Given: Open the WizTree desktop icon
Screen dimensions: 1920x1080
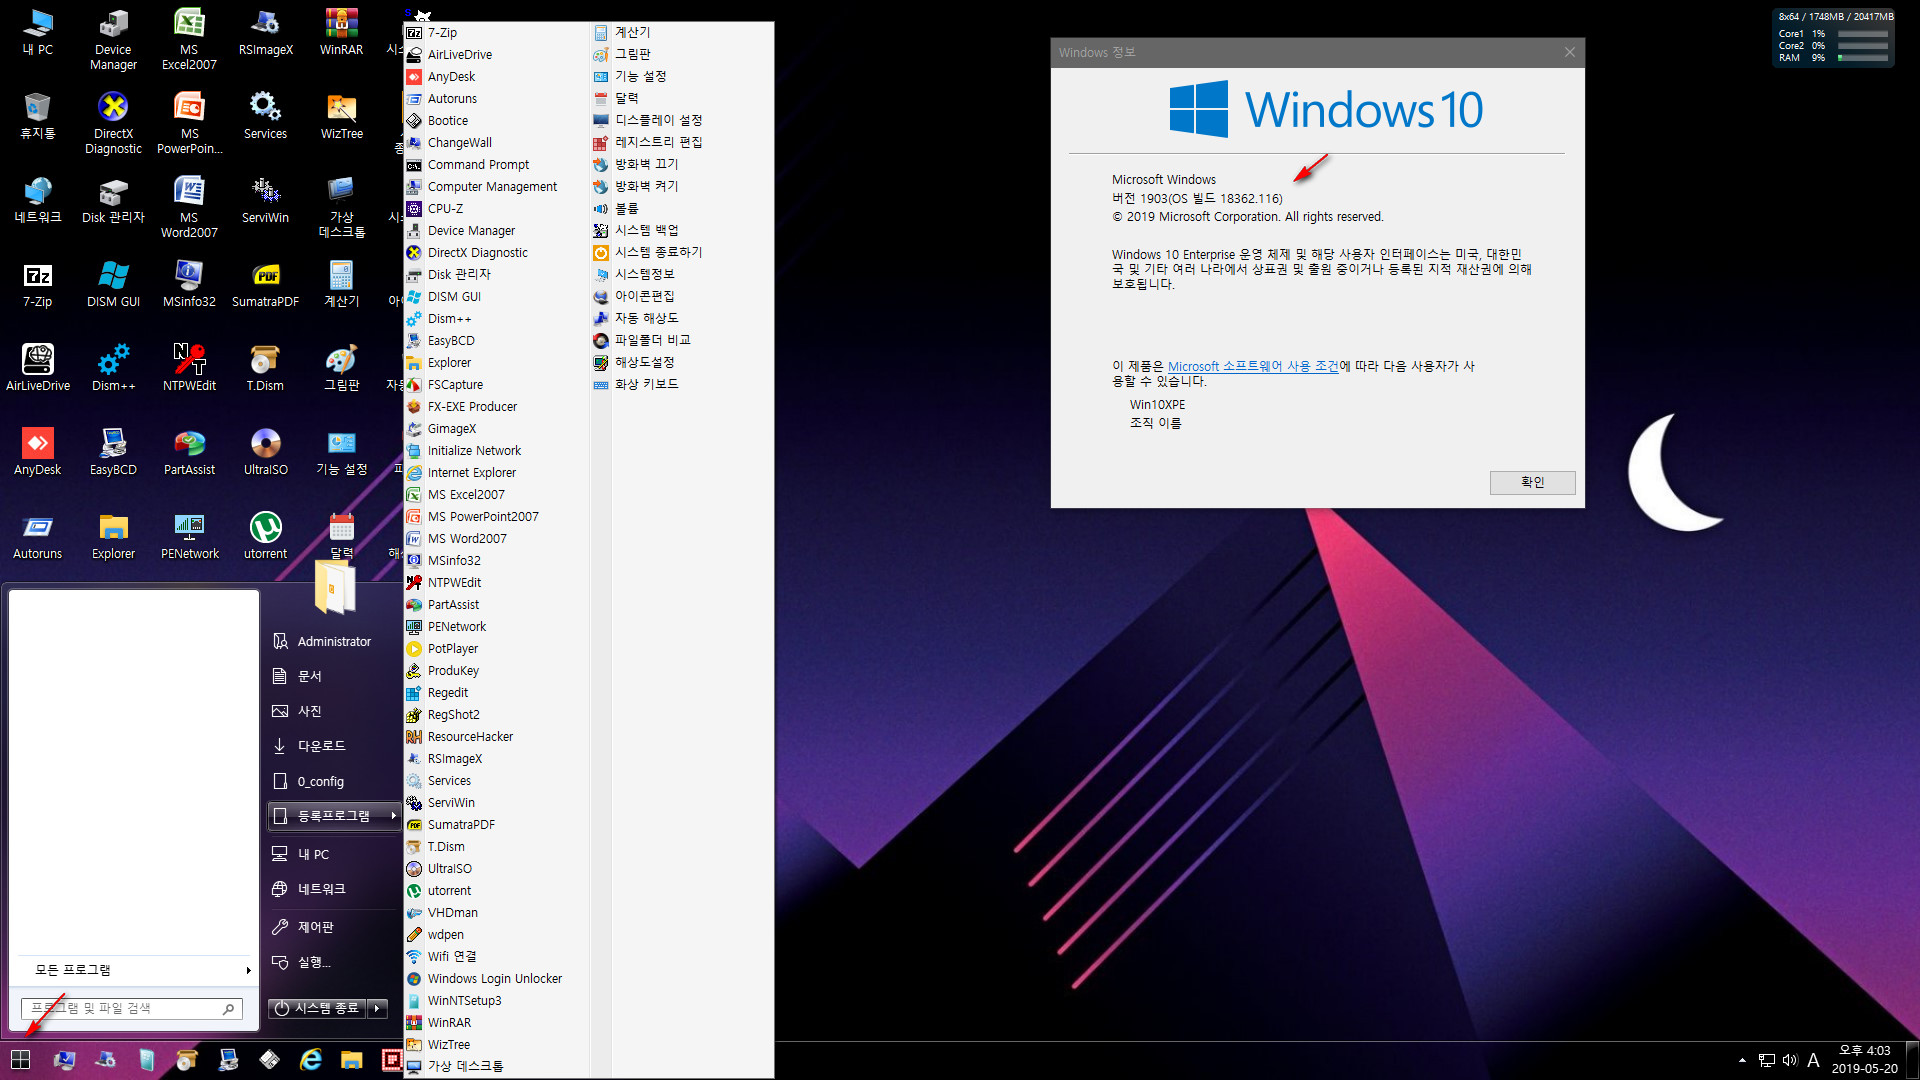Looking at the screenshot, I should pos(341,117).
